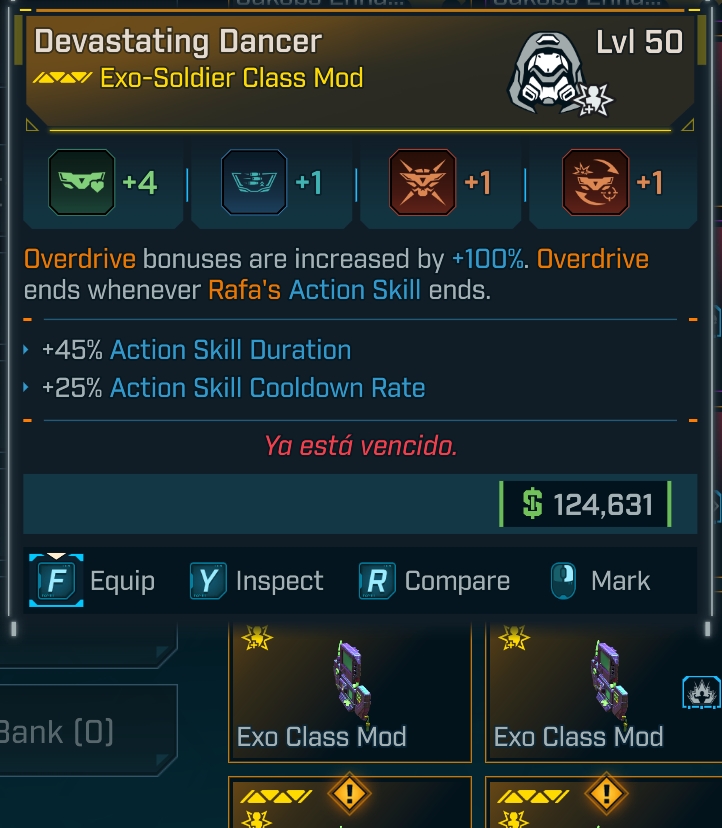
Task: Click the Y key Inspect icon
Action: click(208, 581)
